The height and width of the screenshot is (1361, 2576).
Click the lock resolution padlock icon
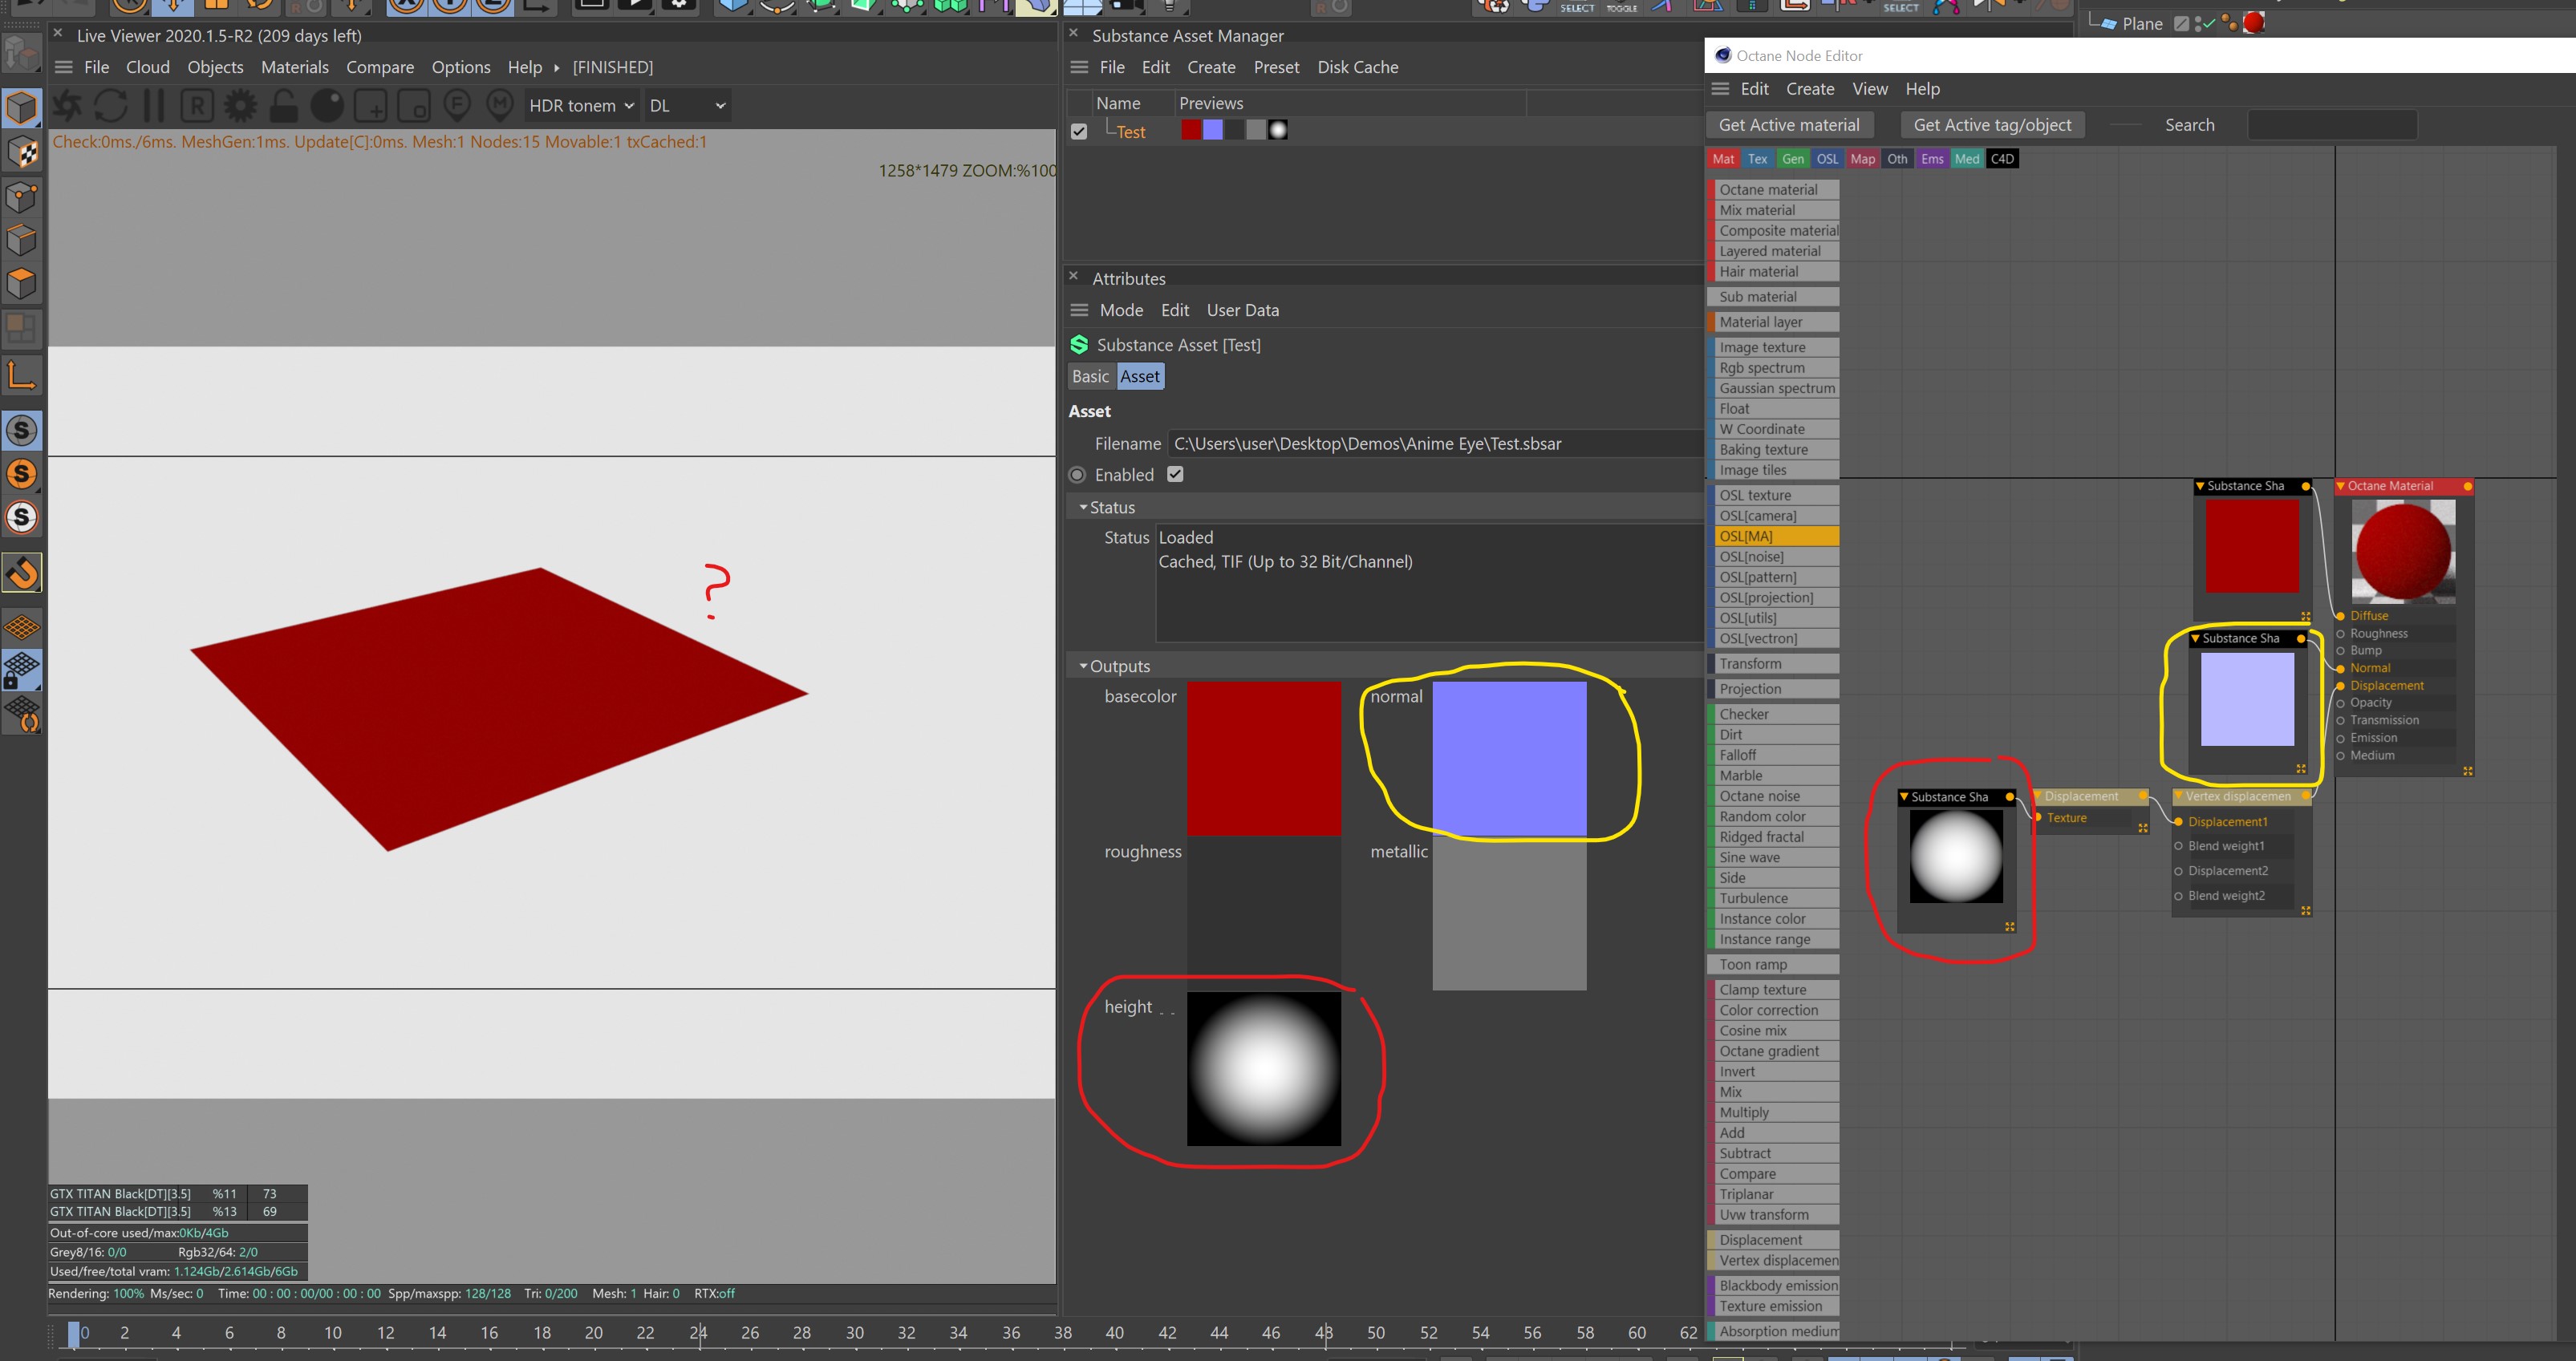click(x=284, y=105)
